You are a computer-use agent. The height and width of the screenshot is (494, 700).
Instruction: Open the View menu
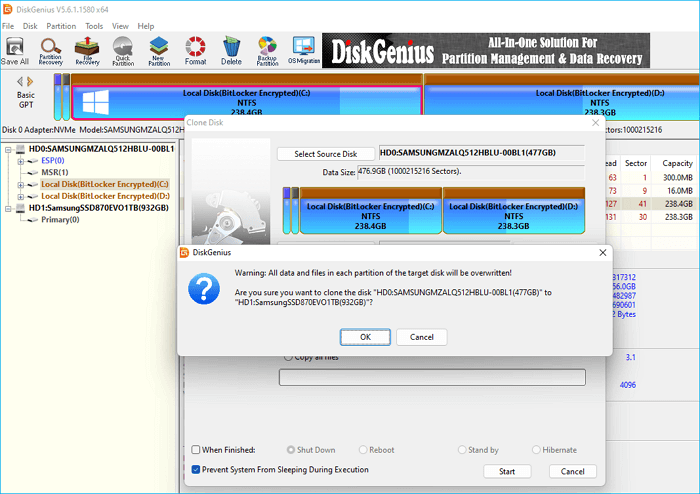coord(120,26)
